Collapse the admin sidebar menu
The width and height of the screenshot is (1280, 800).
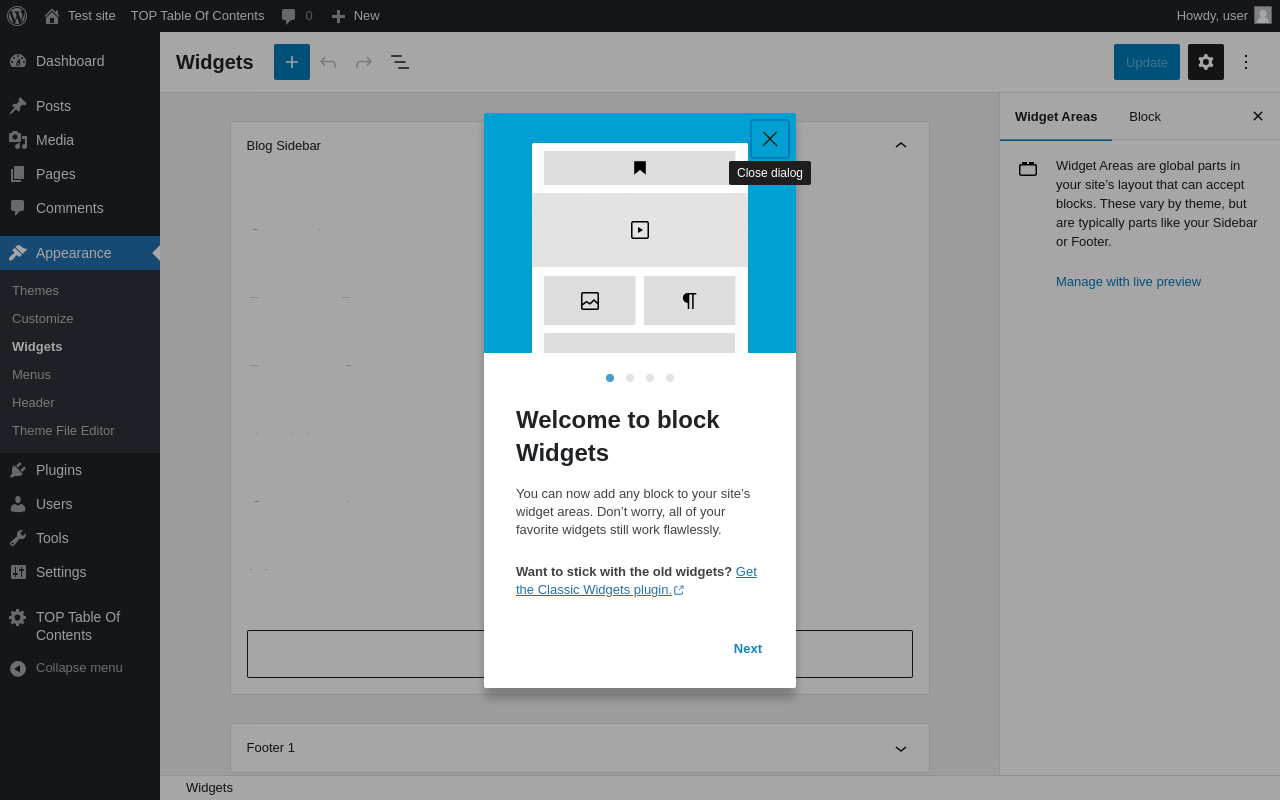tap(80, 668)
